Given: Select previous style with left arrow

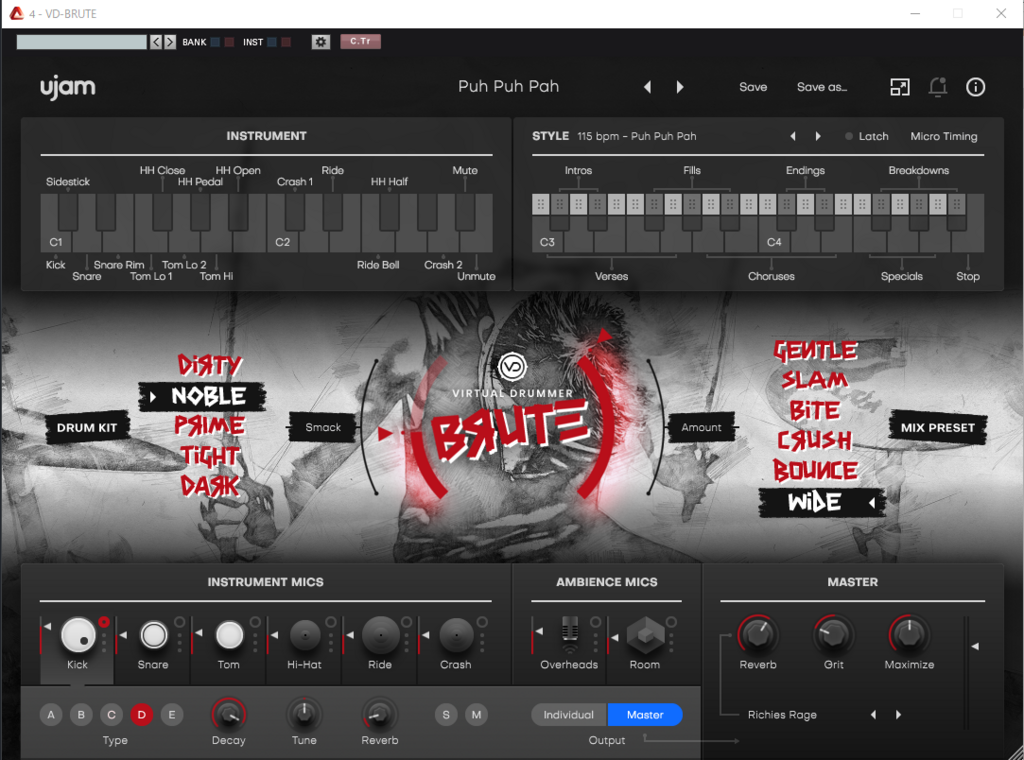Looking at the screenshot, I should (x=793, y=136).
